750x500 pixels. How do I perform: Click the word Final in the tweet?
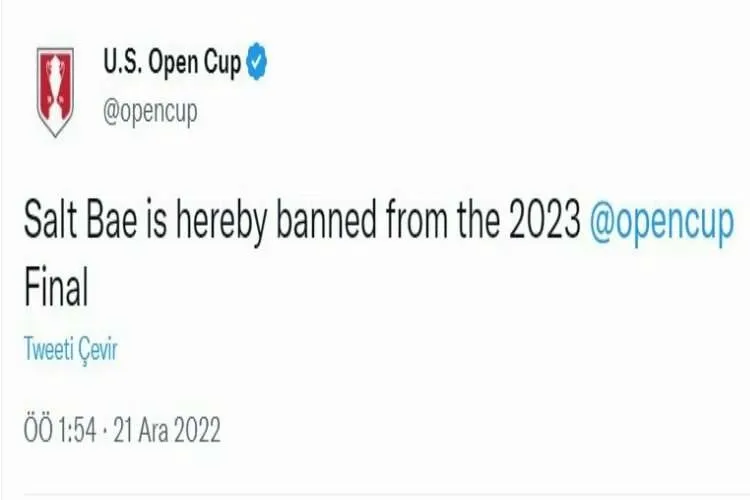pos(56,288)
